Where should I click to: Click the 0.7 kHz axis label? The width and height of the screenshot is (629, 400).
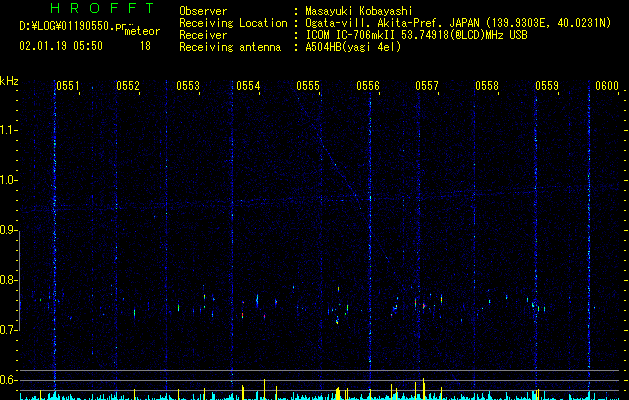[7, 330]
